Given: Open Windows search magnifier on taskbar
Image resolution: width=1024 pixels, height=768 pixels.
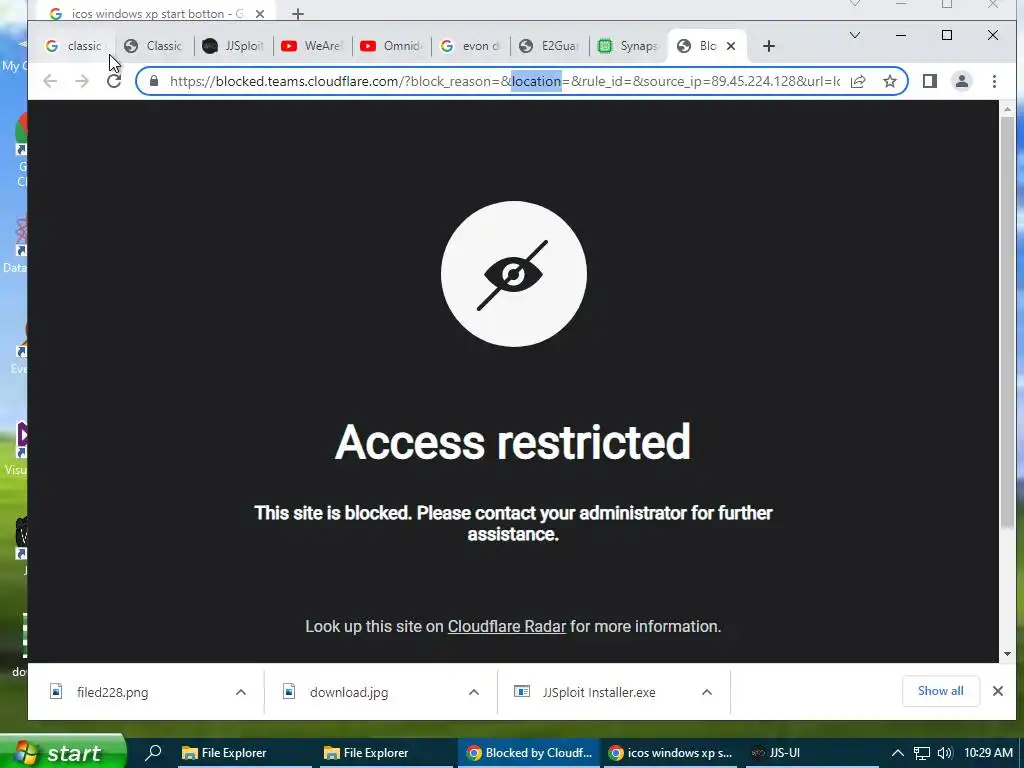Looking at the screenshot, I should pos(153,752).
